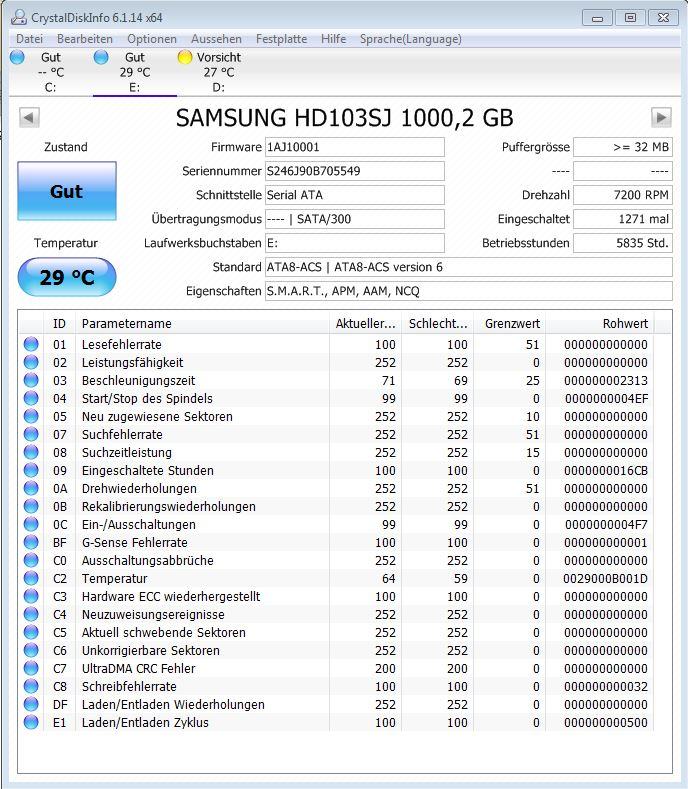Viewport: 688px width, 789px height.
Task: Go to previous disk with left arrow
Action: pyautogui.click(x=29, y=118)
